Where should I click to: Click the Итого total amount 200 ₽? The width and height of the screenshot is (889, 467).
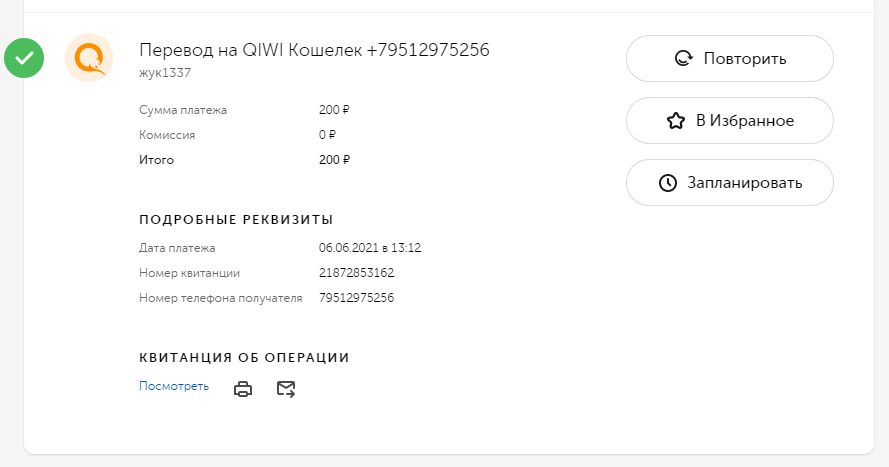335,160
